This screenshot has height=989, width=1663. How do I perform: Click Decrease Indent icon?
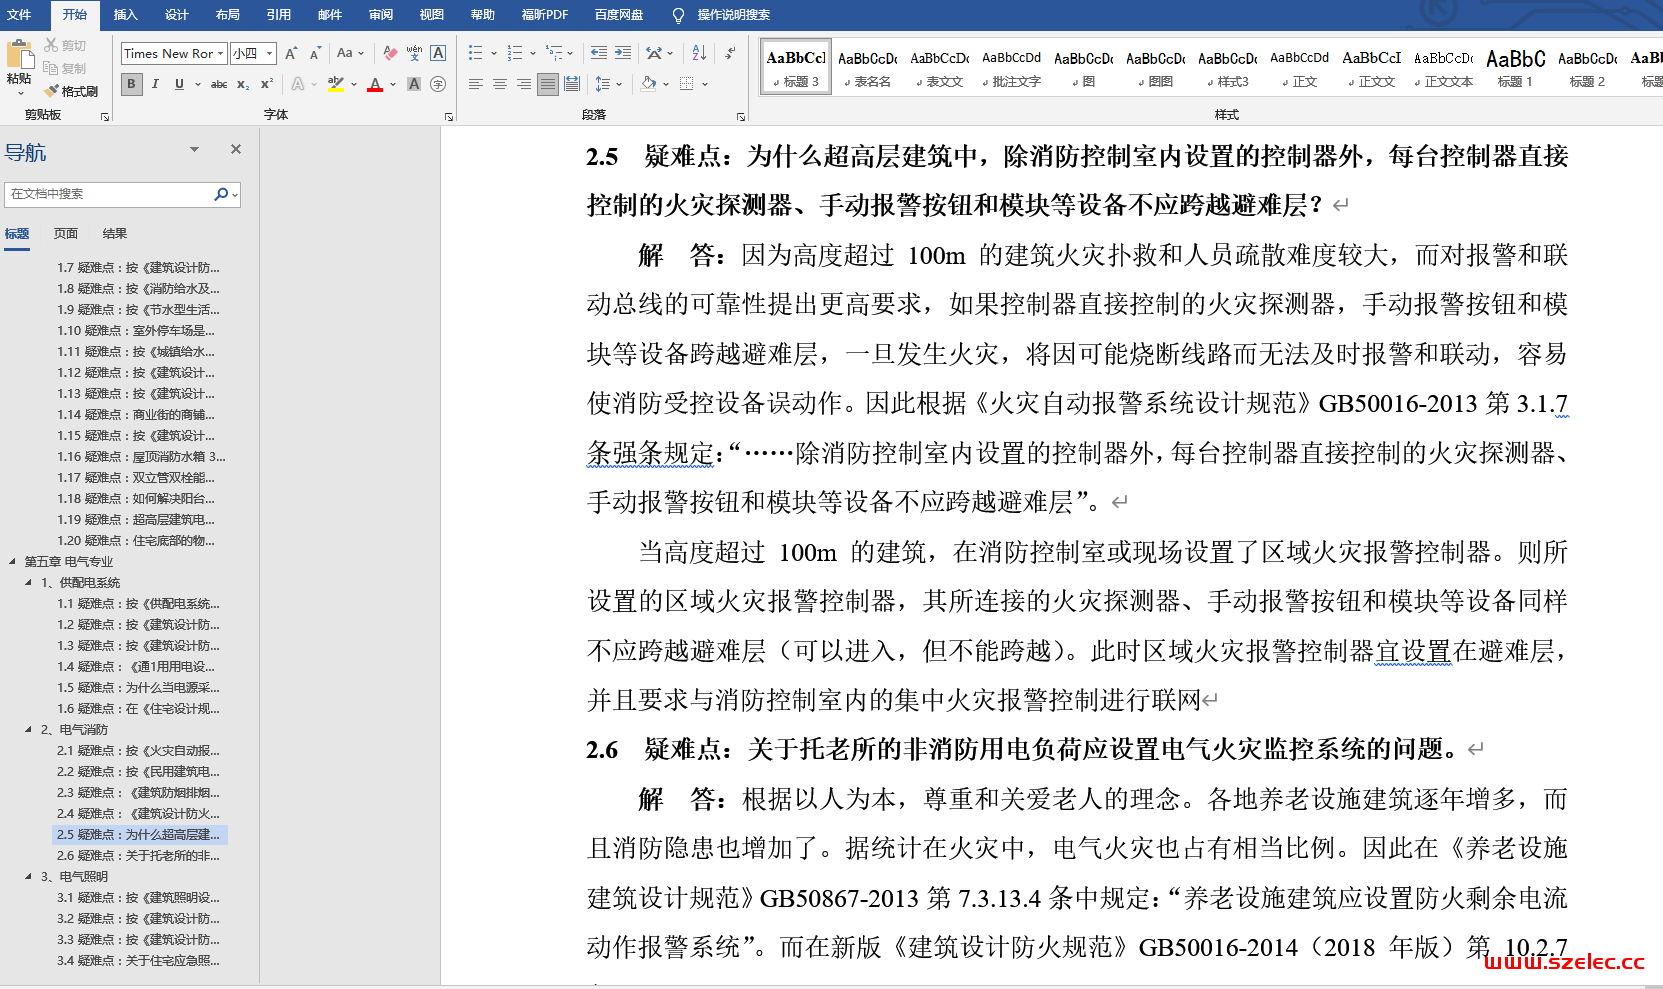tap(599, 53)
